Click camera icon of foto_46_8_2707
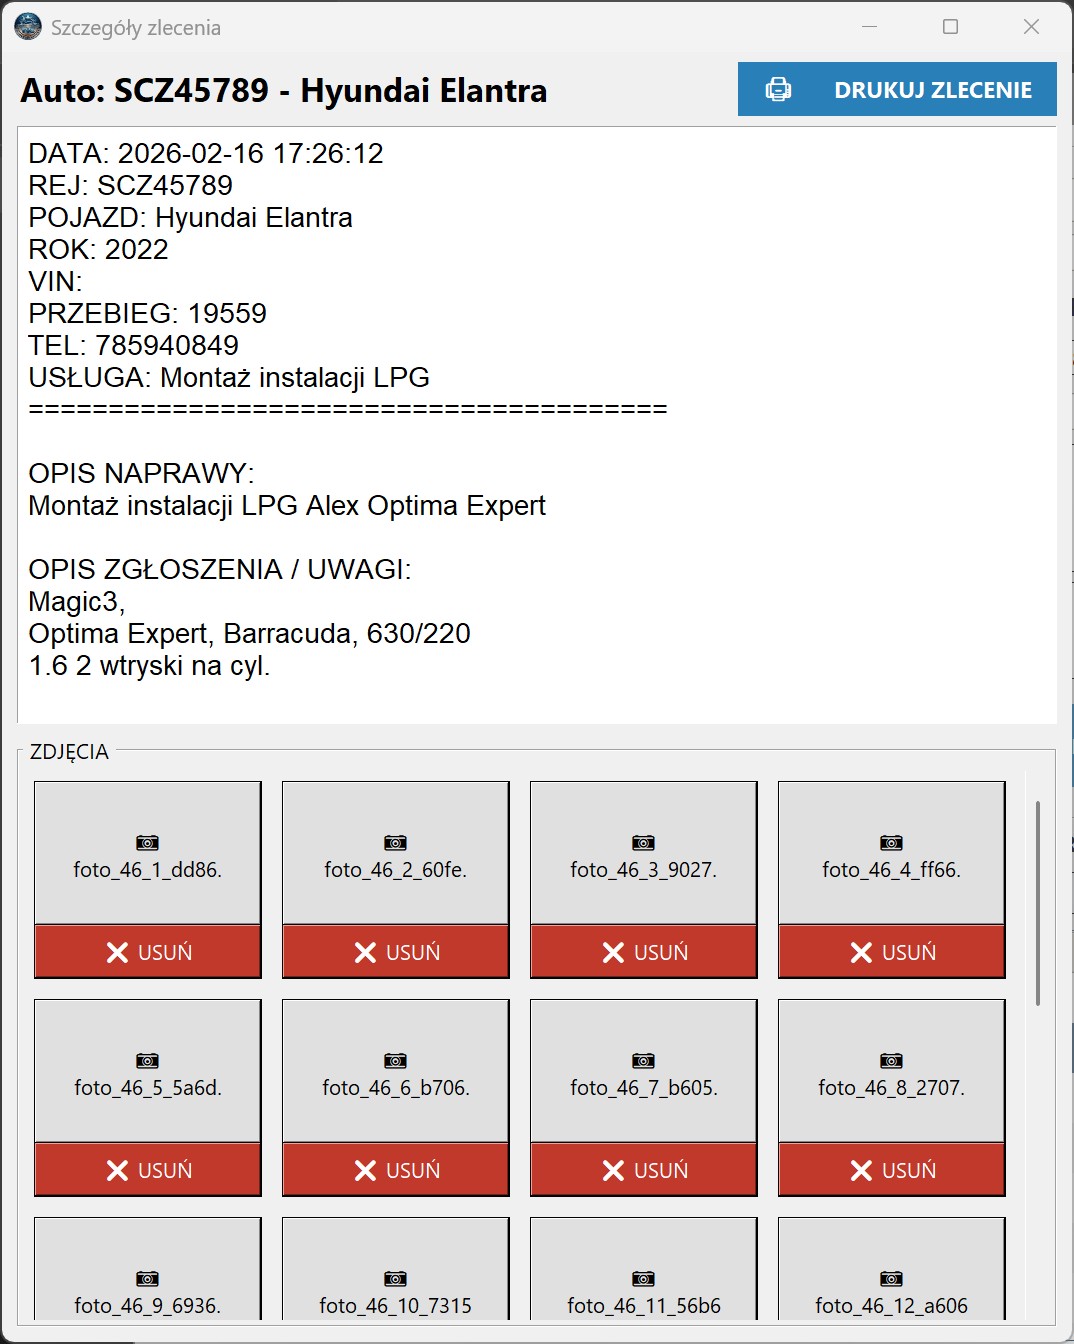 (891, 1061)
